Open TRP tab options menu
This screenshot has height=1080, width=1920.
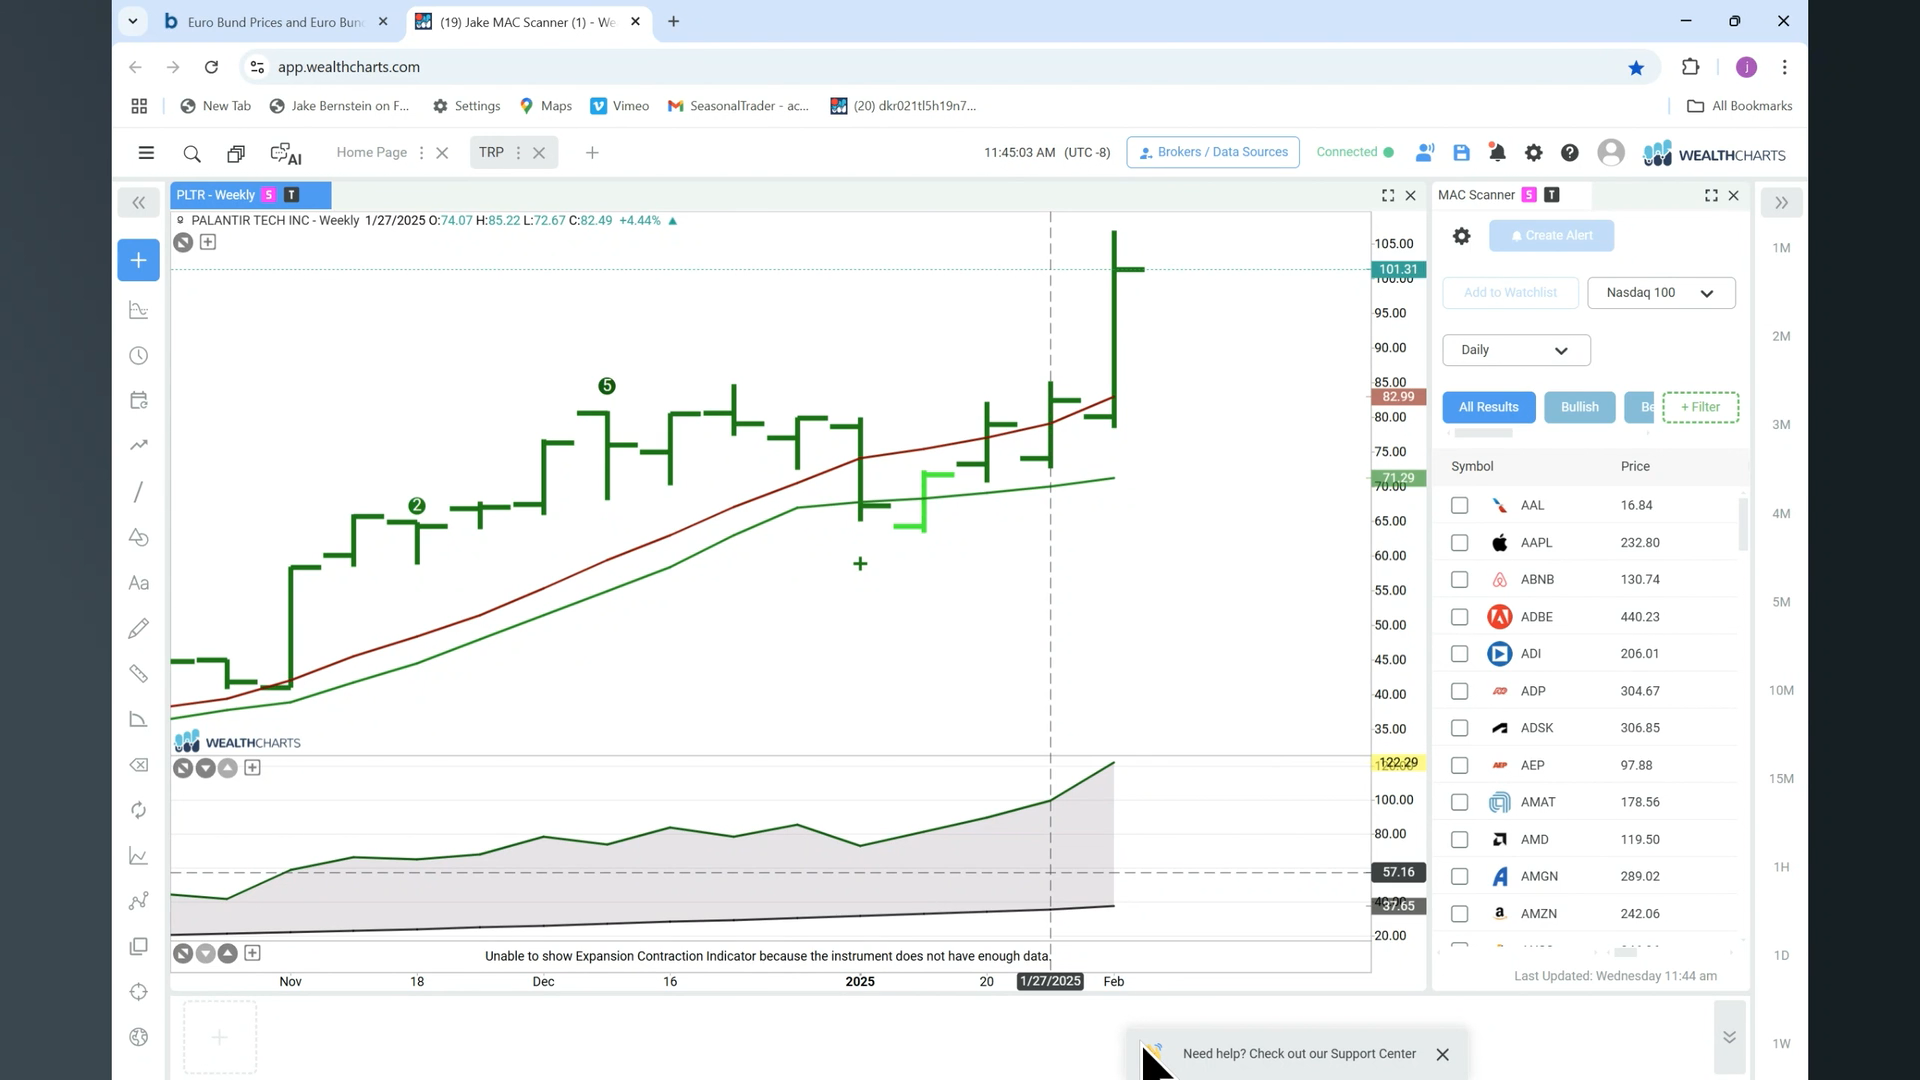pos(518,153)
